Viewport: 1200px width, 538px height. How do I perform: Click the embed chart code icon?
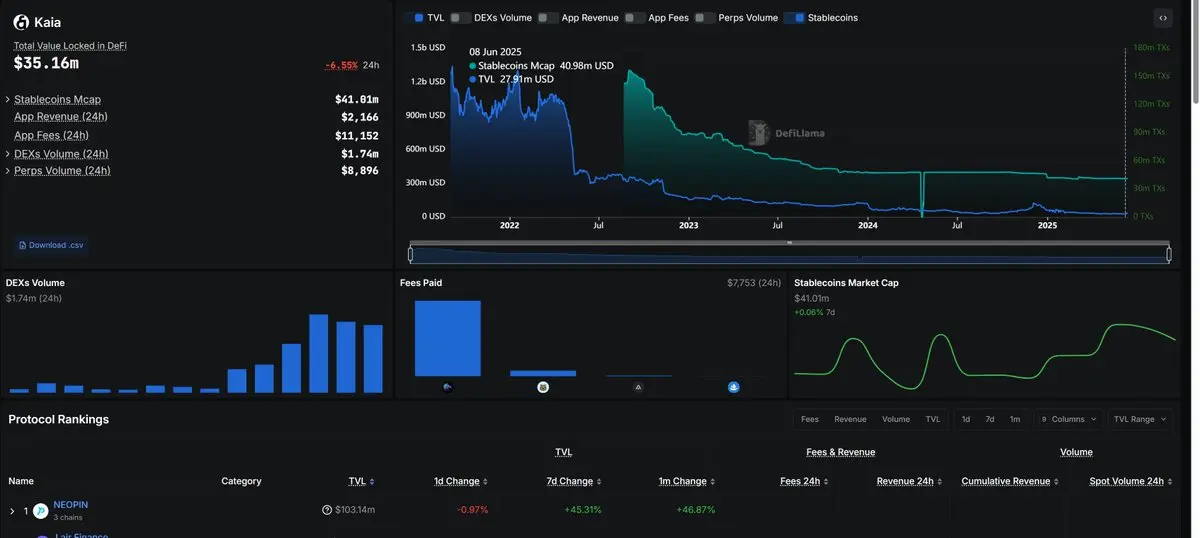1162,18
